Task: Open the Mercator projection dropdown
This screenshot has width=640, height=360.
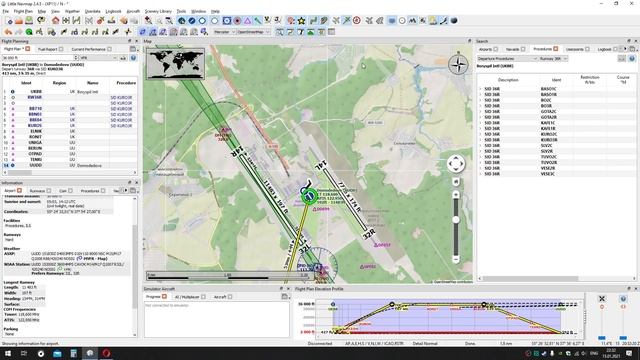Action: tap(224, 32)
